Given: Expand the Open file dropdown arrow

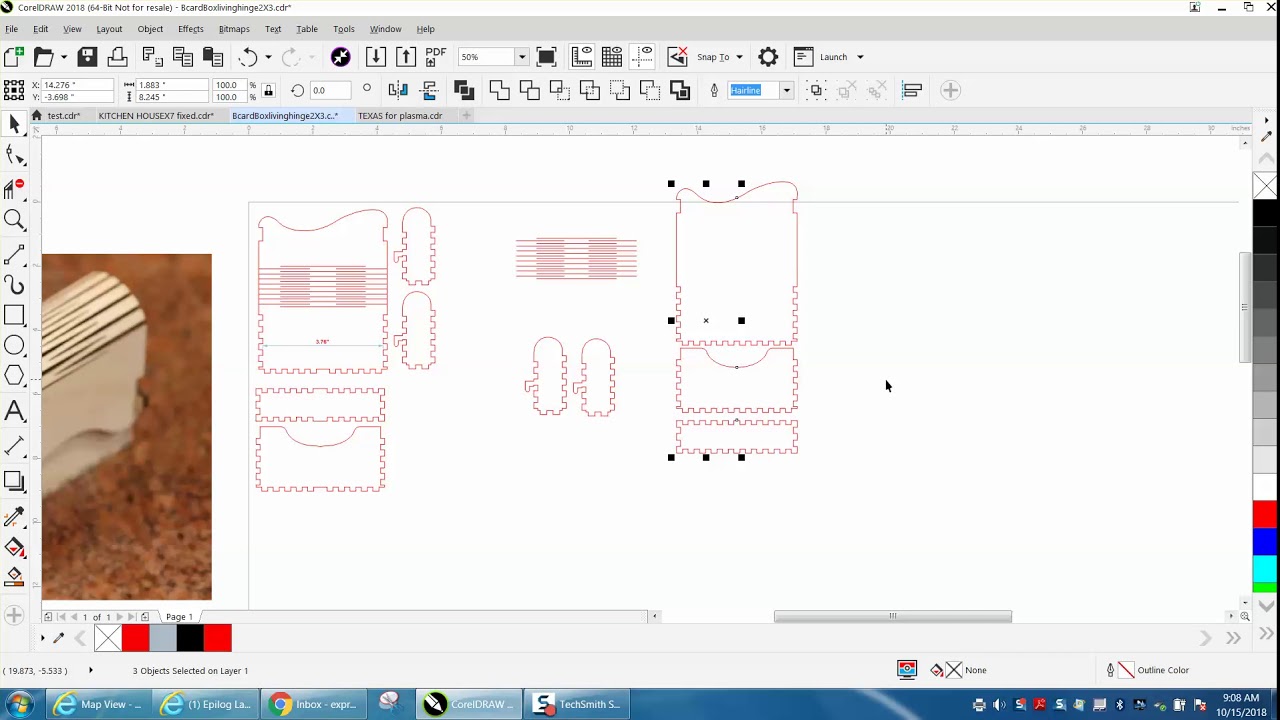Looking at the screenshot, I should (63, 57).
